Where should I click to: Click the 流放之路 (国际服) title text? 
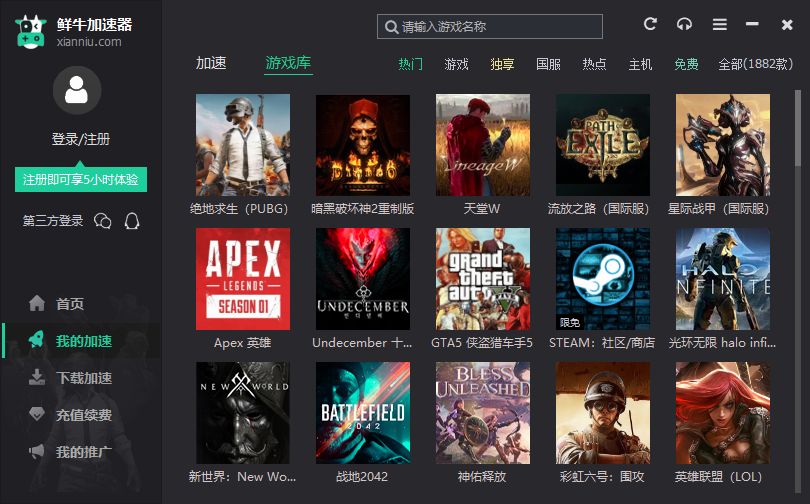coord(598,209)
